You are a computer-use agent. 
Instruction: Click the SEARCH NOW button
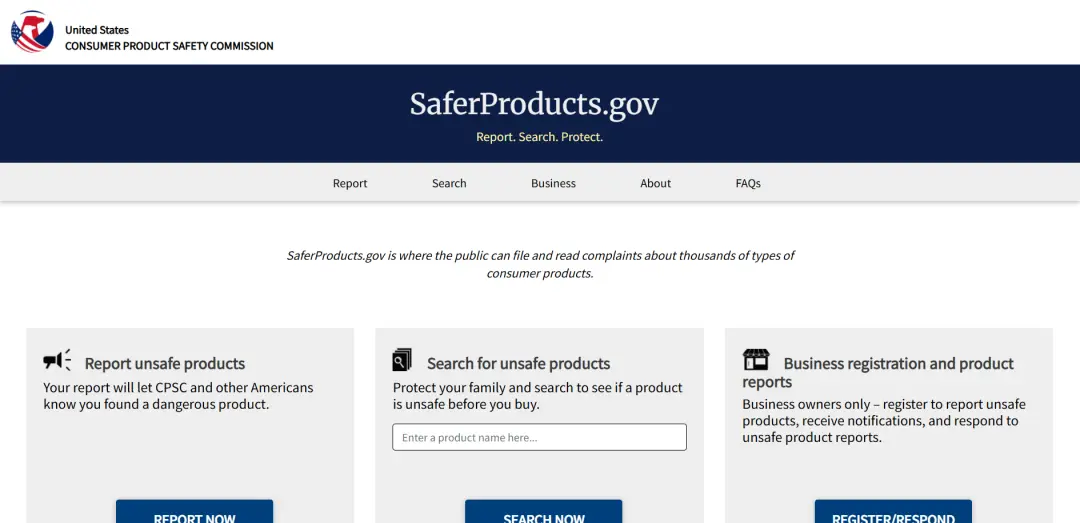tap(543, 511)
